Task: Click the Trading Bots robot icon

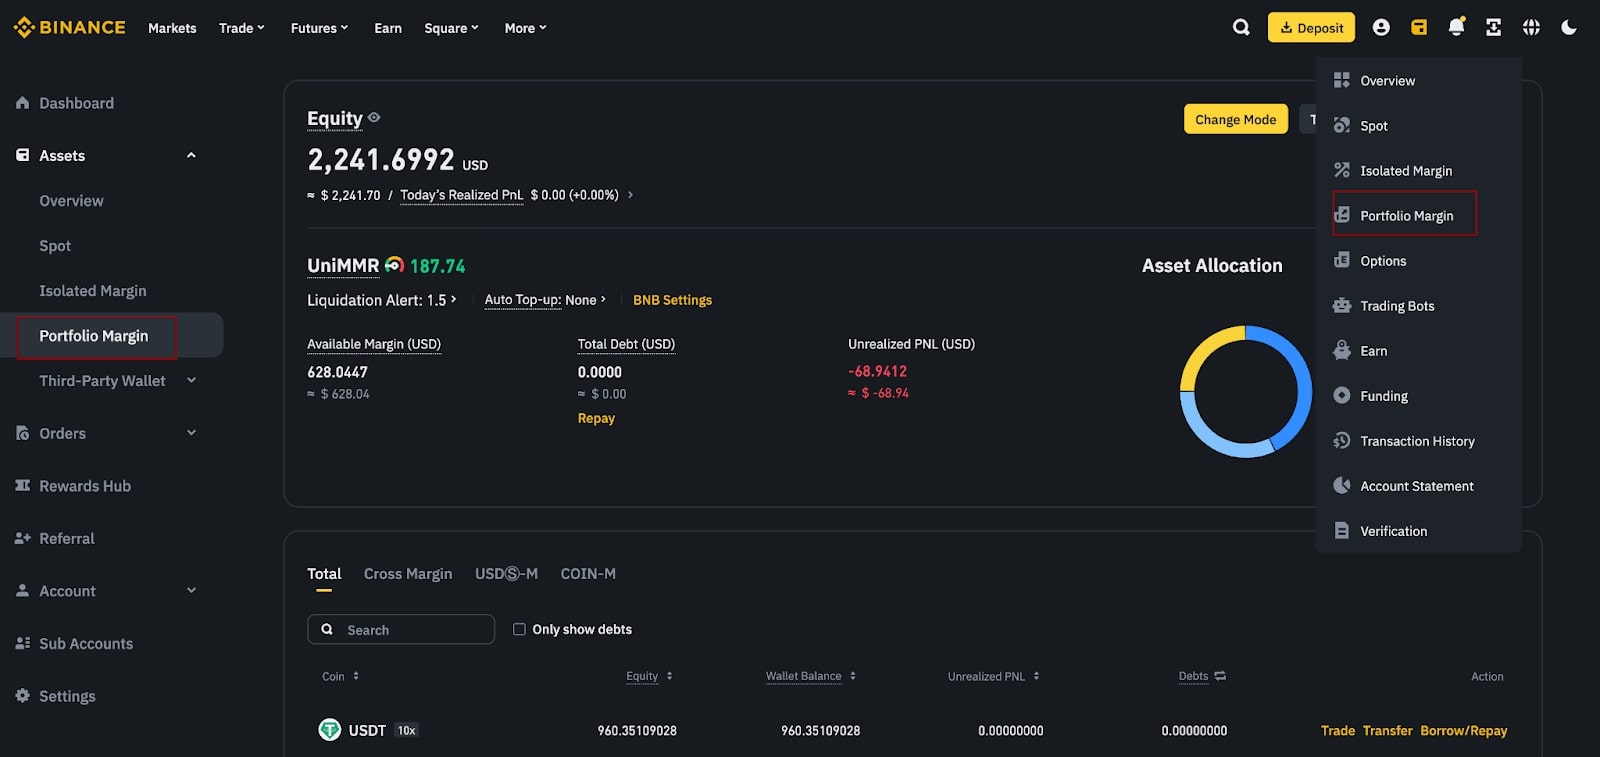Action: [x=1342, y=305]
